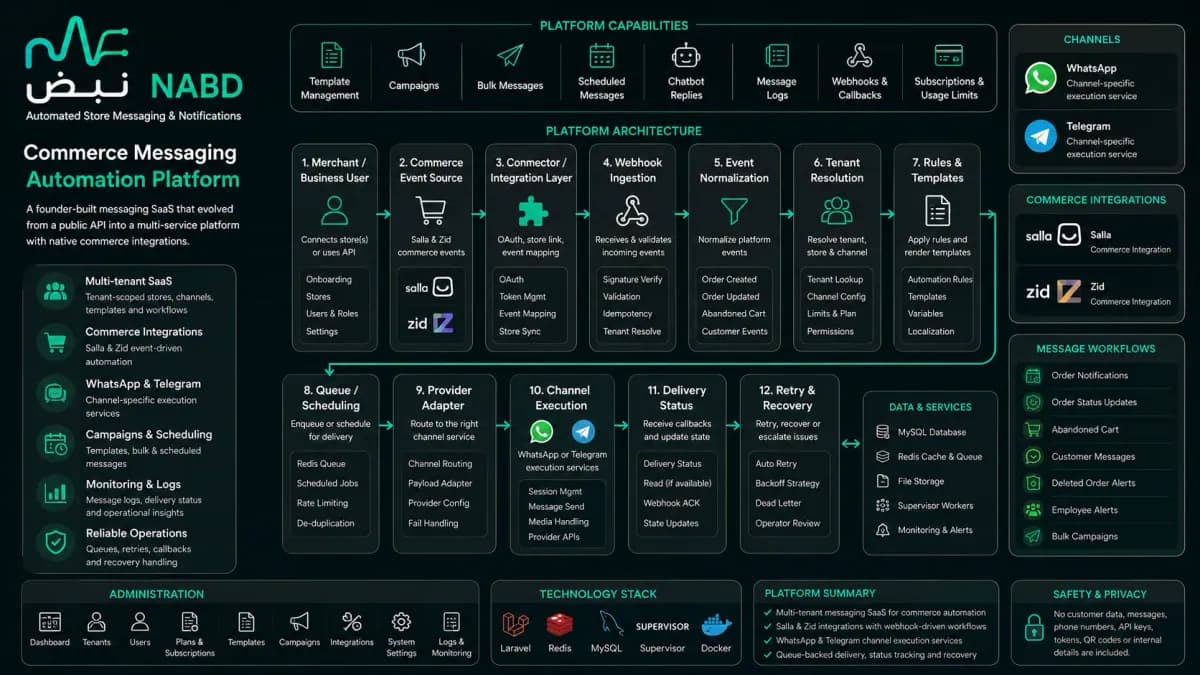Click "Employee Alerts" in Message Workflows

pyautogui.click(x=1084, y=510)
